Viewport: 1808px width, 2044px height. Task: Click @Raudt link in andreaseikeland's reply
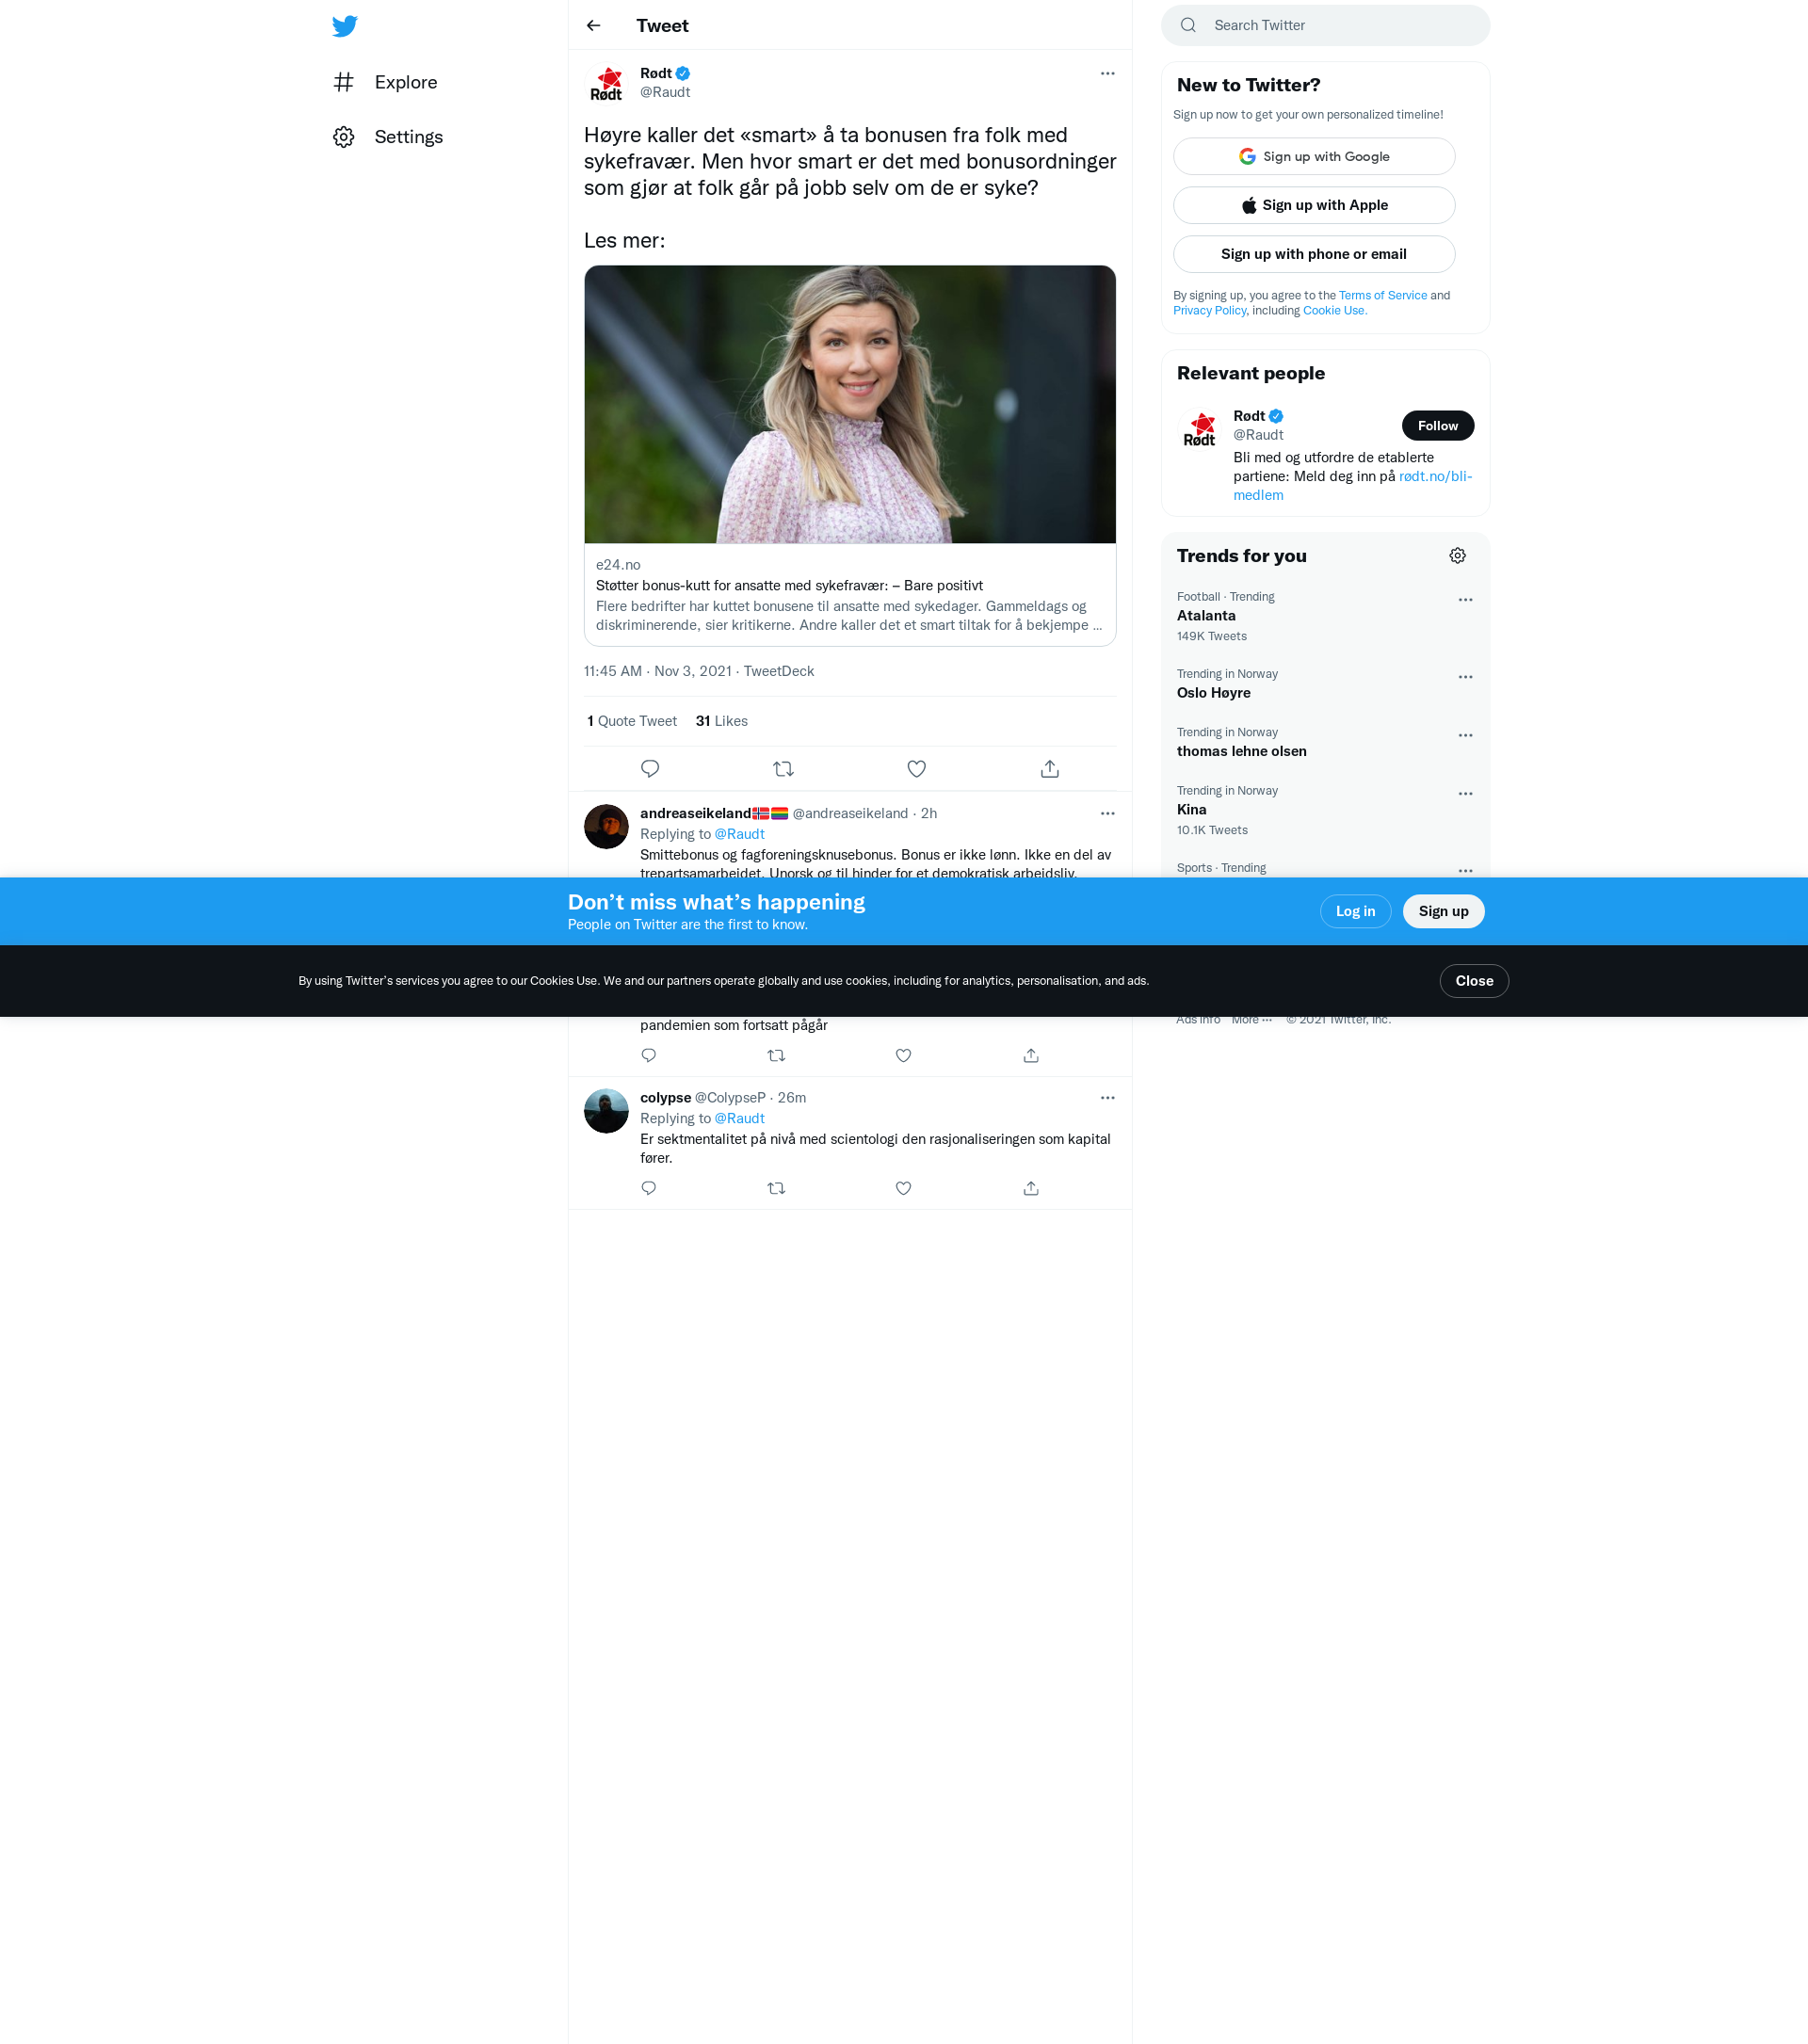point(739,834)
